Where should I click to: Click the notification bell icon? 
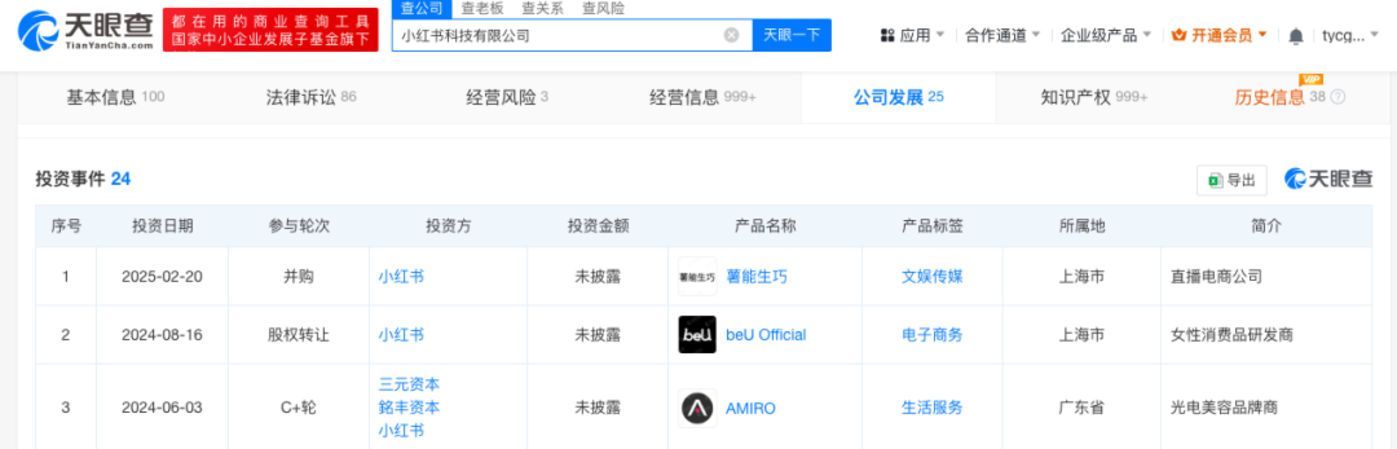1296,36
